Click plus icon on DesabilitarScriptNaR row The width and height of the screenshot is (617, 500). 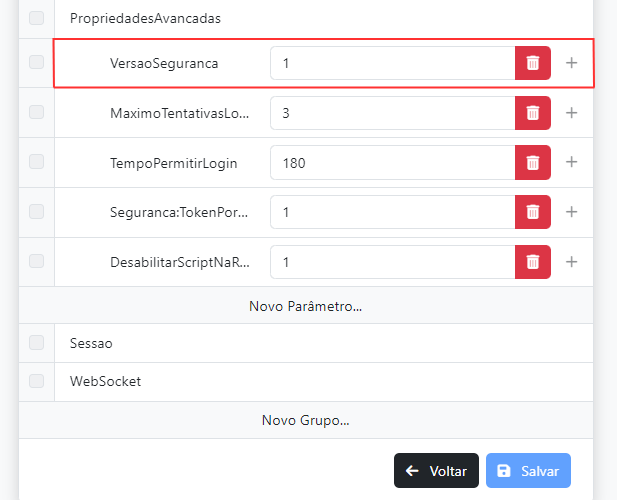click(x=572, y=262)
